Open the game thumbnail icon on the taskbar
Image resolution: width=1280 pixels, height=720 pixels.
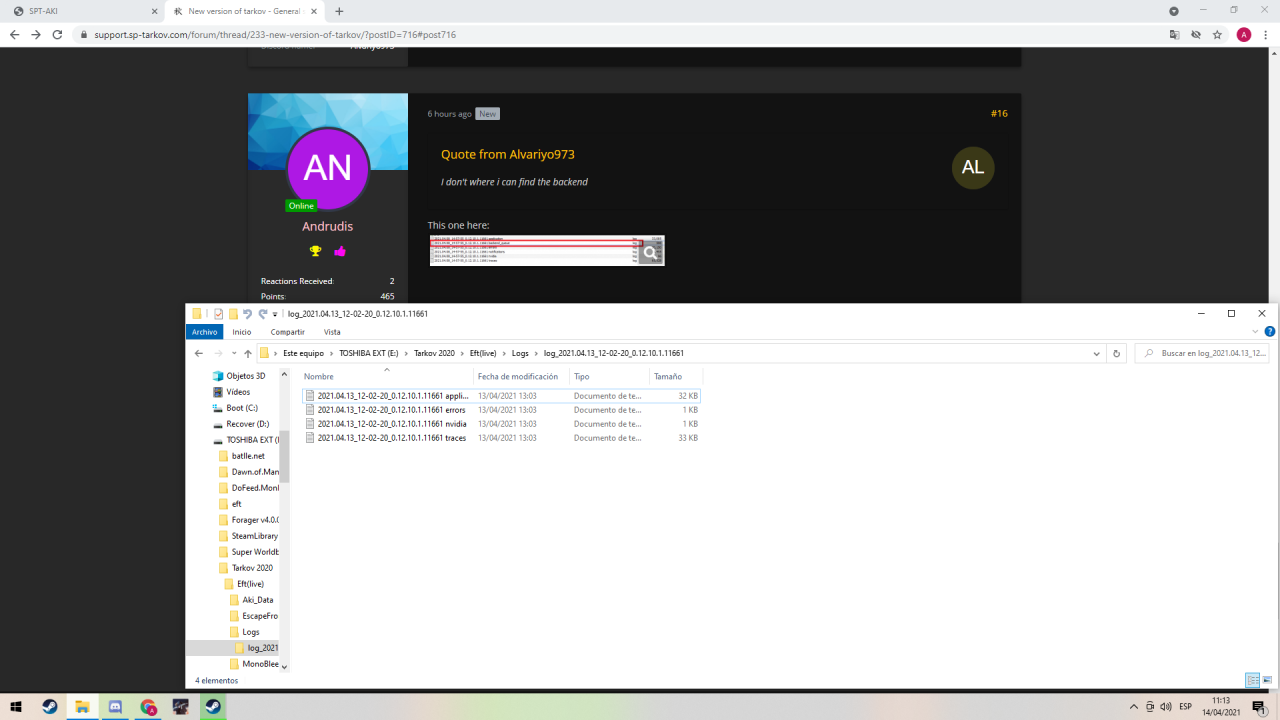pyautogui.click(x=181, y=707)
